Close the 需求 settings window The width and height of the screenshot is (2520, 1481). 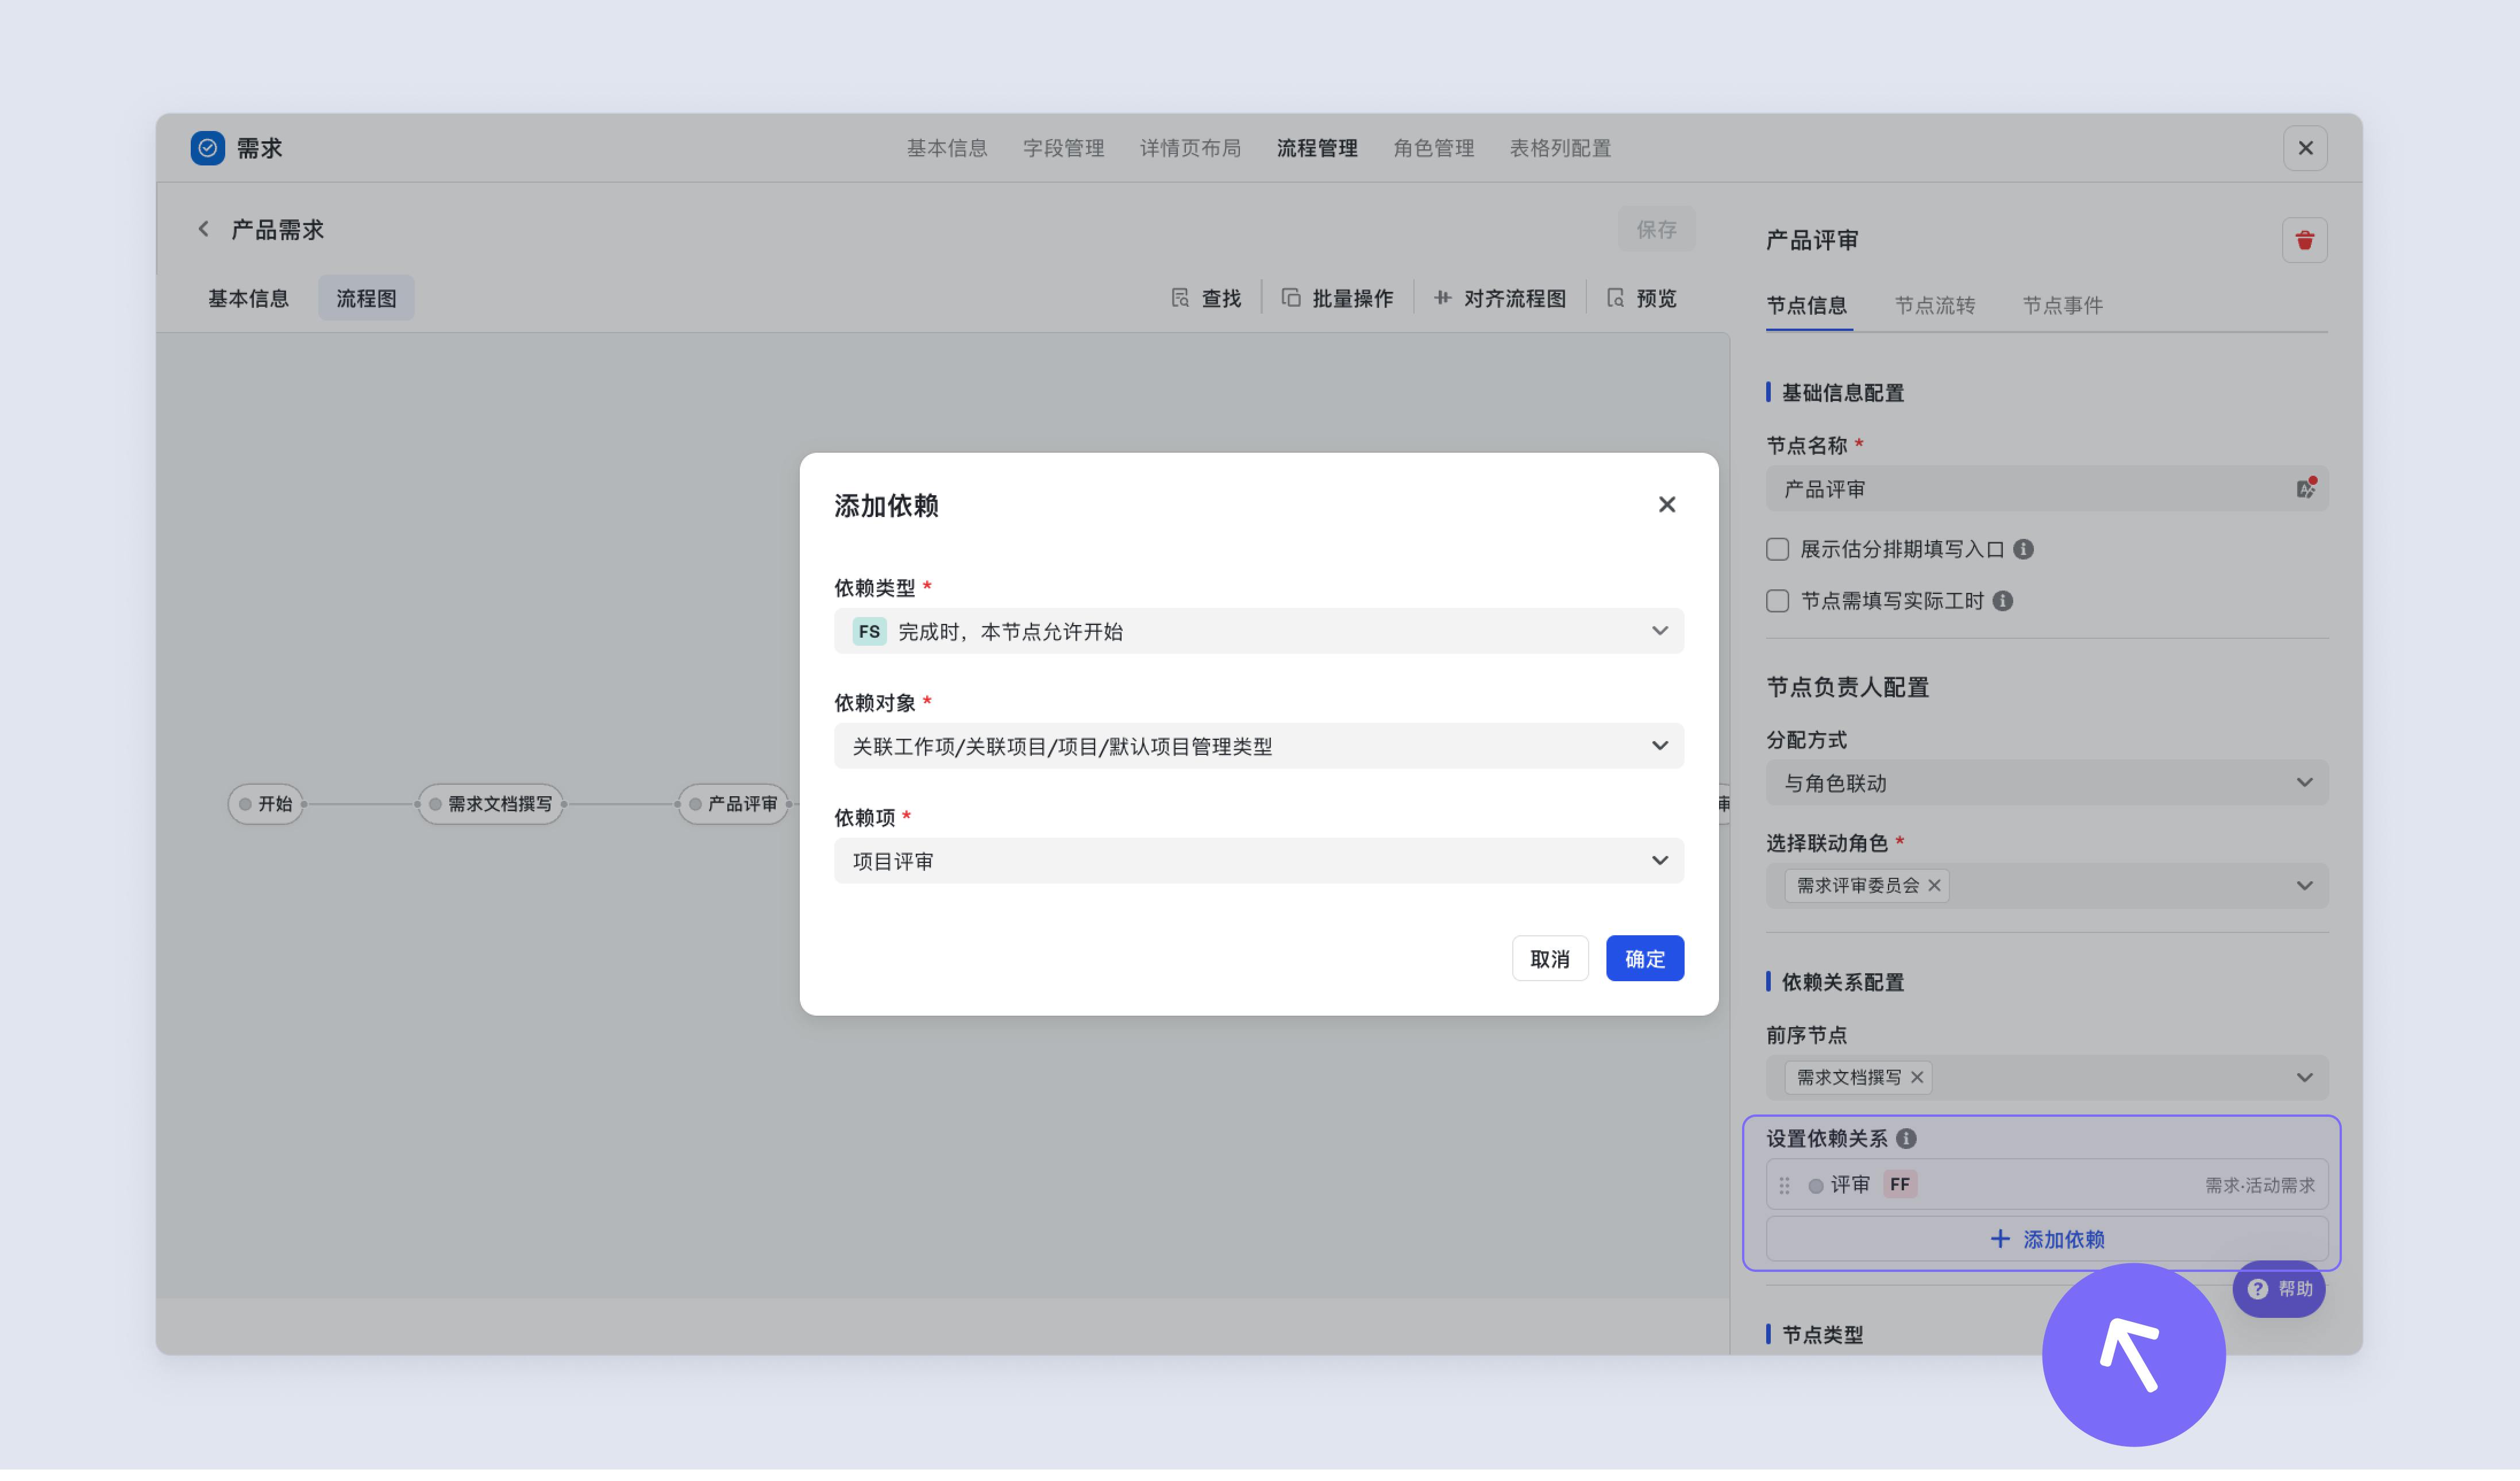tap(2305, 148)
